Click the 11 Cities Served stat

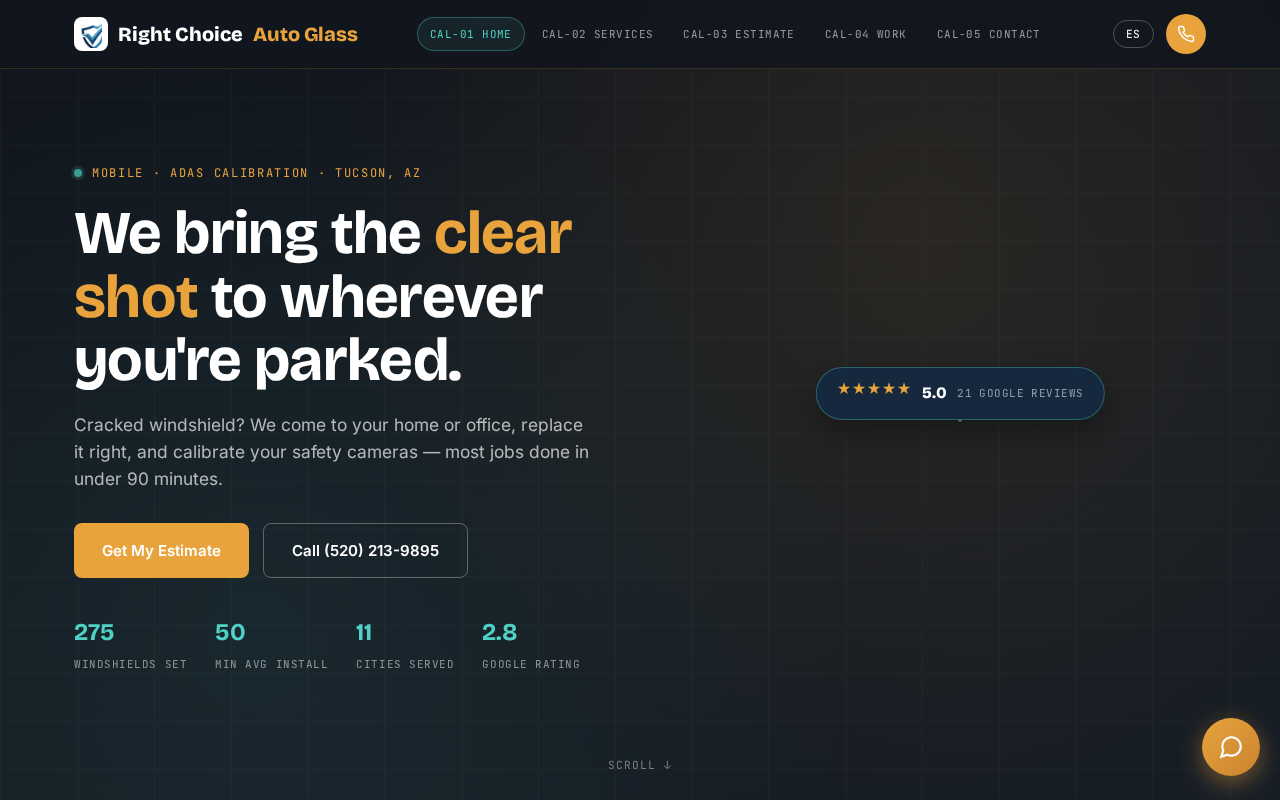pos(405,646)
